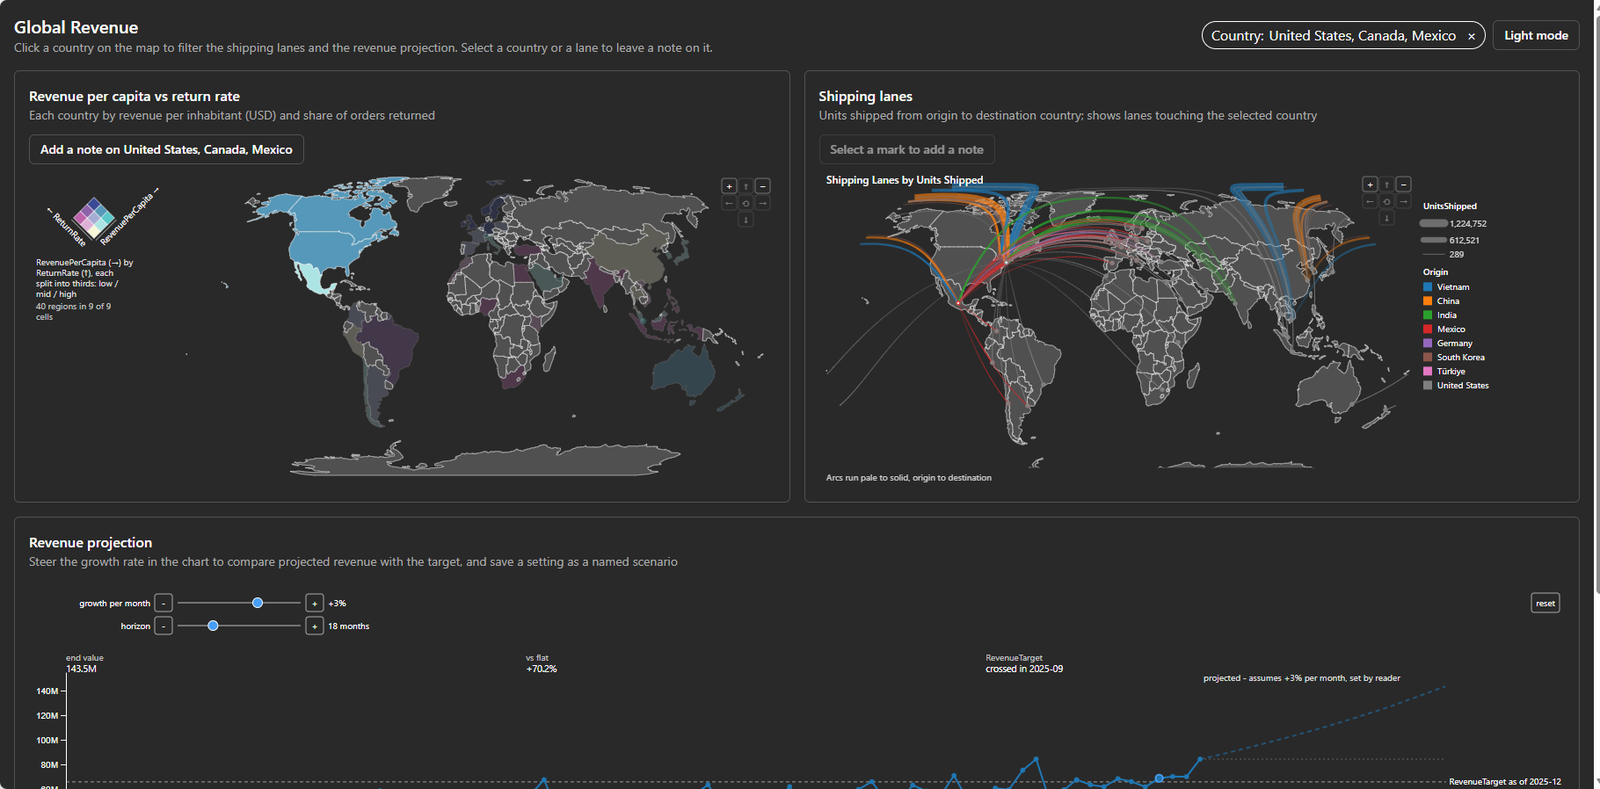This screenshot has height=789, width=1600.
Task: Click the 'crossed in 2025-09' label
Action: pyautogui.click(x=1024, y=669)
